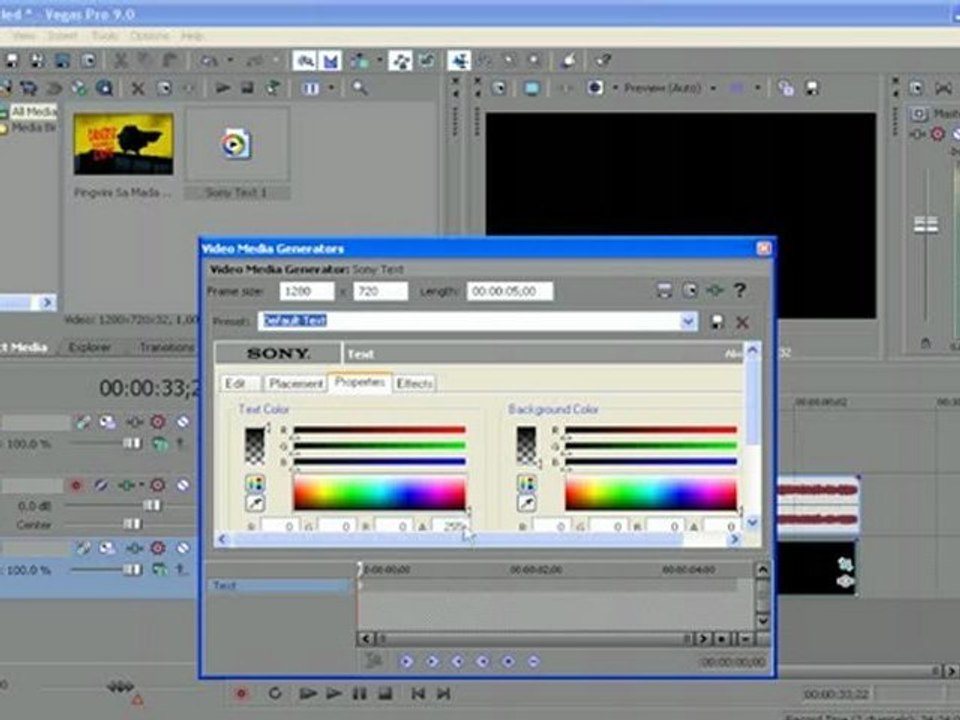This screenshot has height=720, width=960.
Task: Click the Text Color green channel slider
Action: [x=380, y=446]
